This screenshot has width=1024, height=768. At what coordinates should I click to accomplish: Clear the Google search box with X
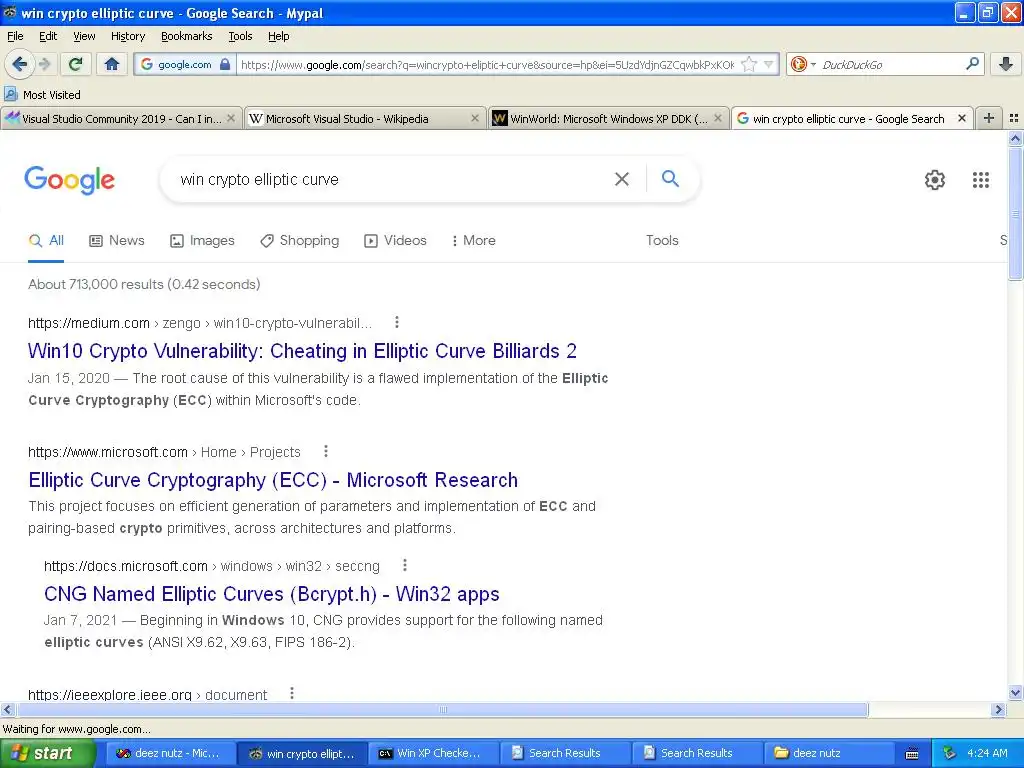click(x=622, y=179)
